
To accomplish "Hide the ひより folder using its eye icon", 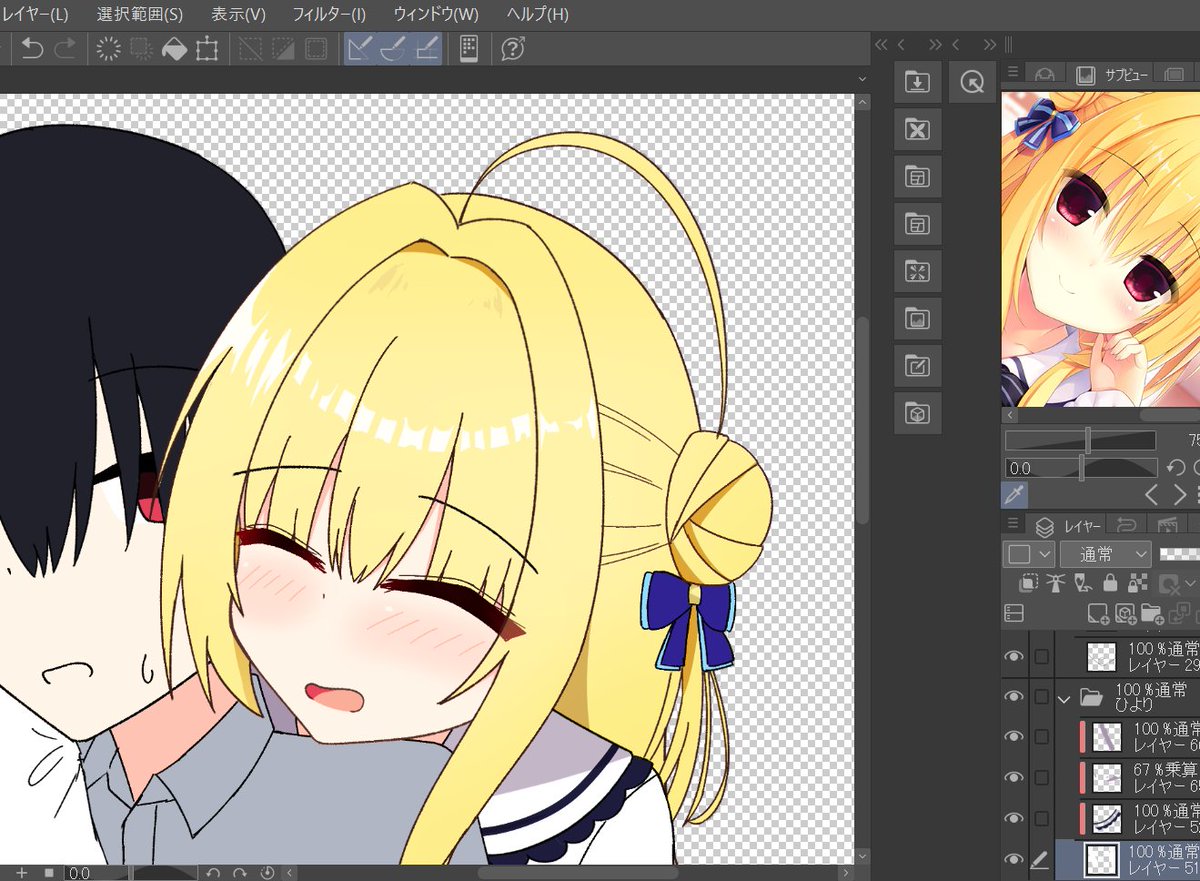I will click(1014, 697).
